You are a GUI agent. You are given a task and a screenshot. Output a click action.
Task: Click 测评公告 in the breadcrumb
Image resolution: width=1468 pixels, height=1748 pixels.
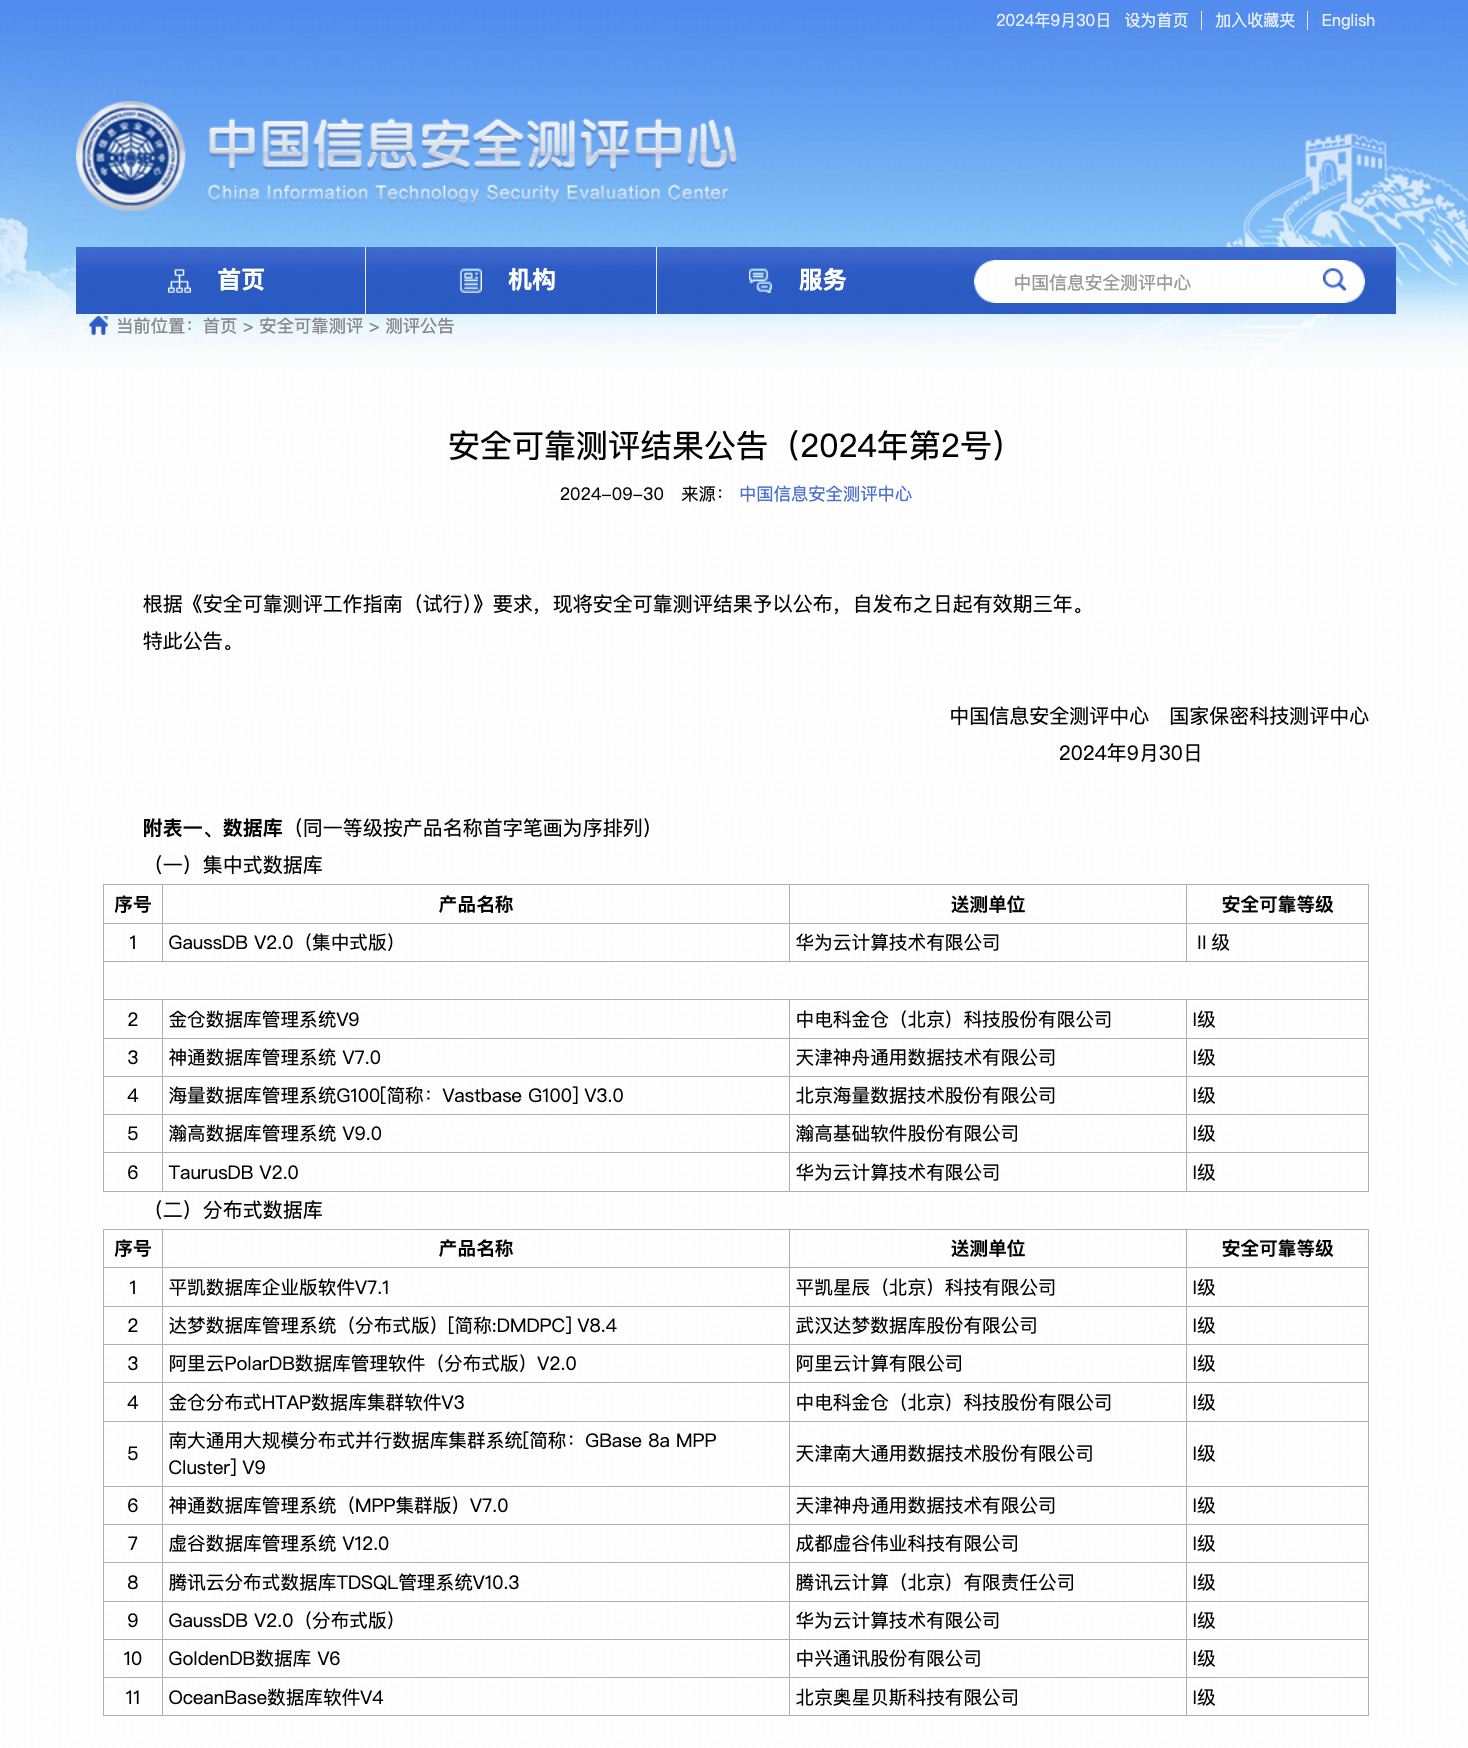(x=420, y=326)
